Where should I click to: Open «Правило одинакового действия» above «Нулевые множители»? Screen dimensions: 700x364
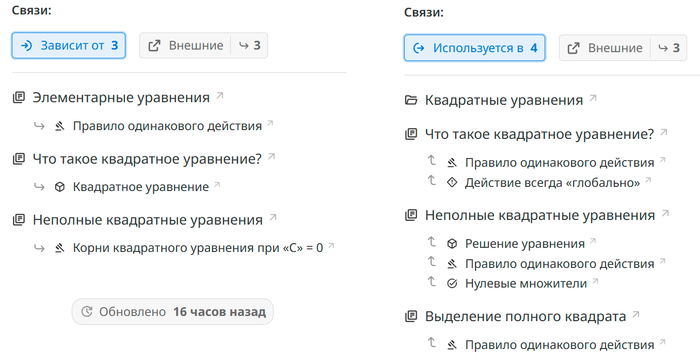[559, 264]
